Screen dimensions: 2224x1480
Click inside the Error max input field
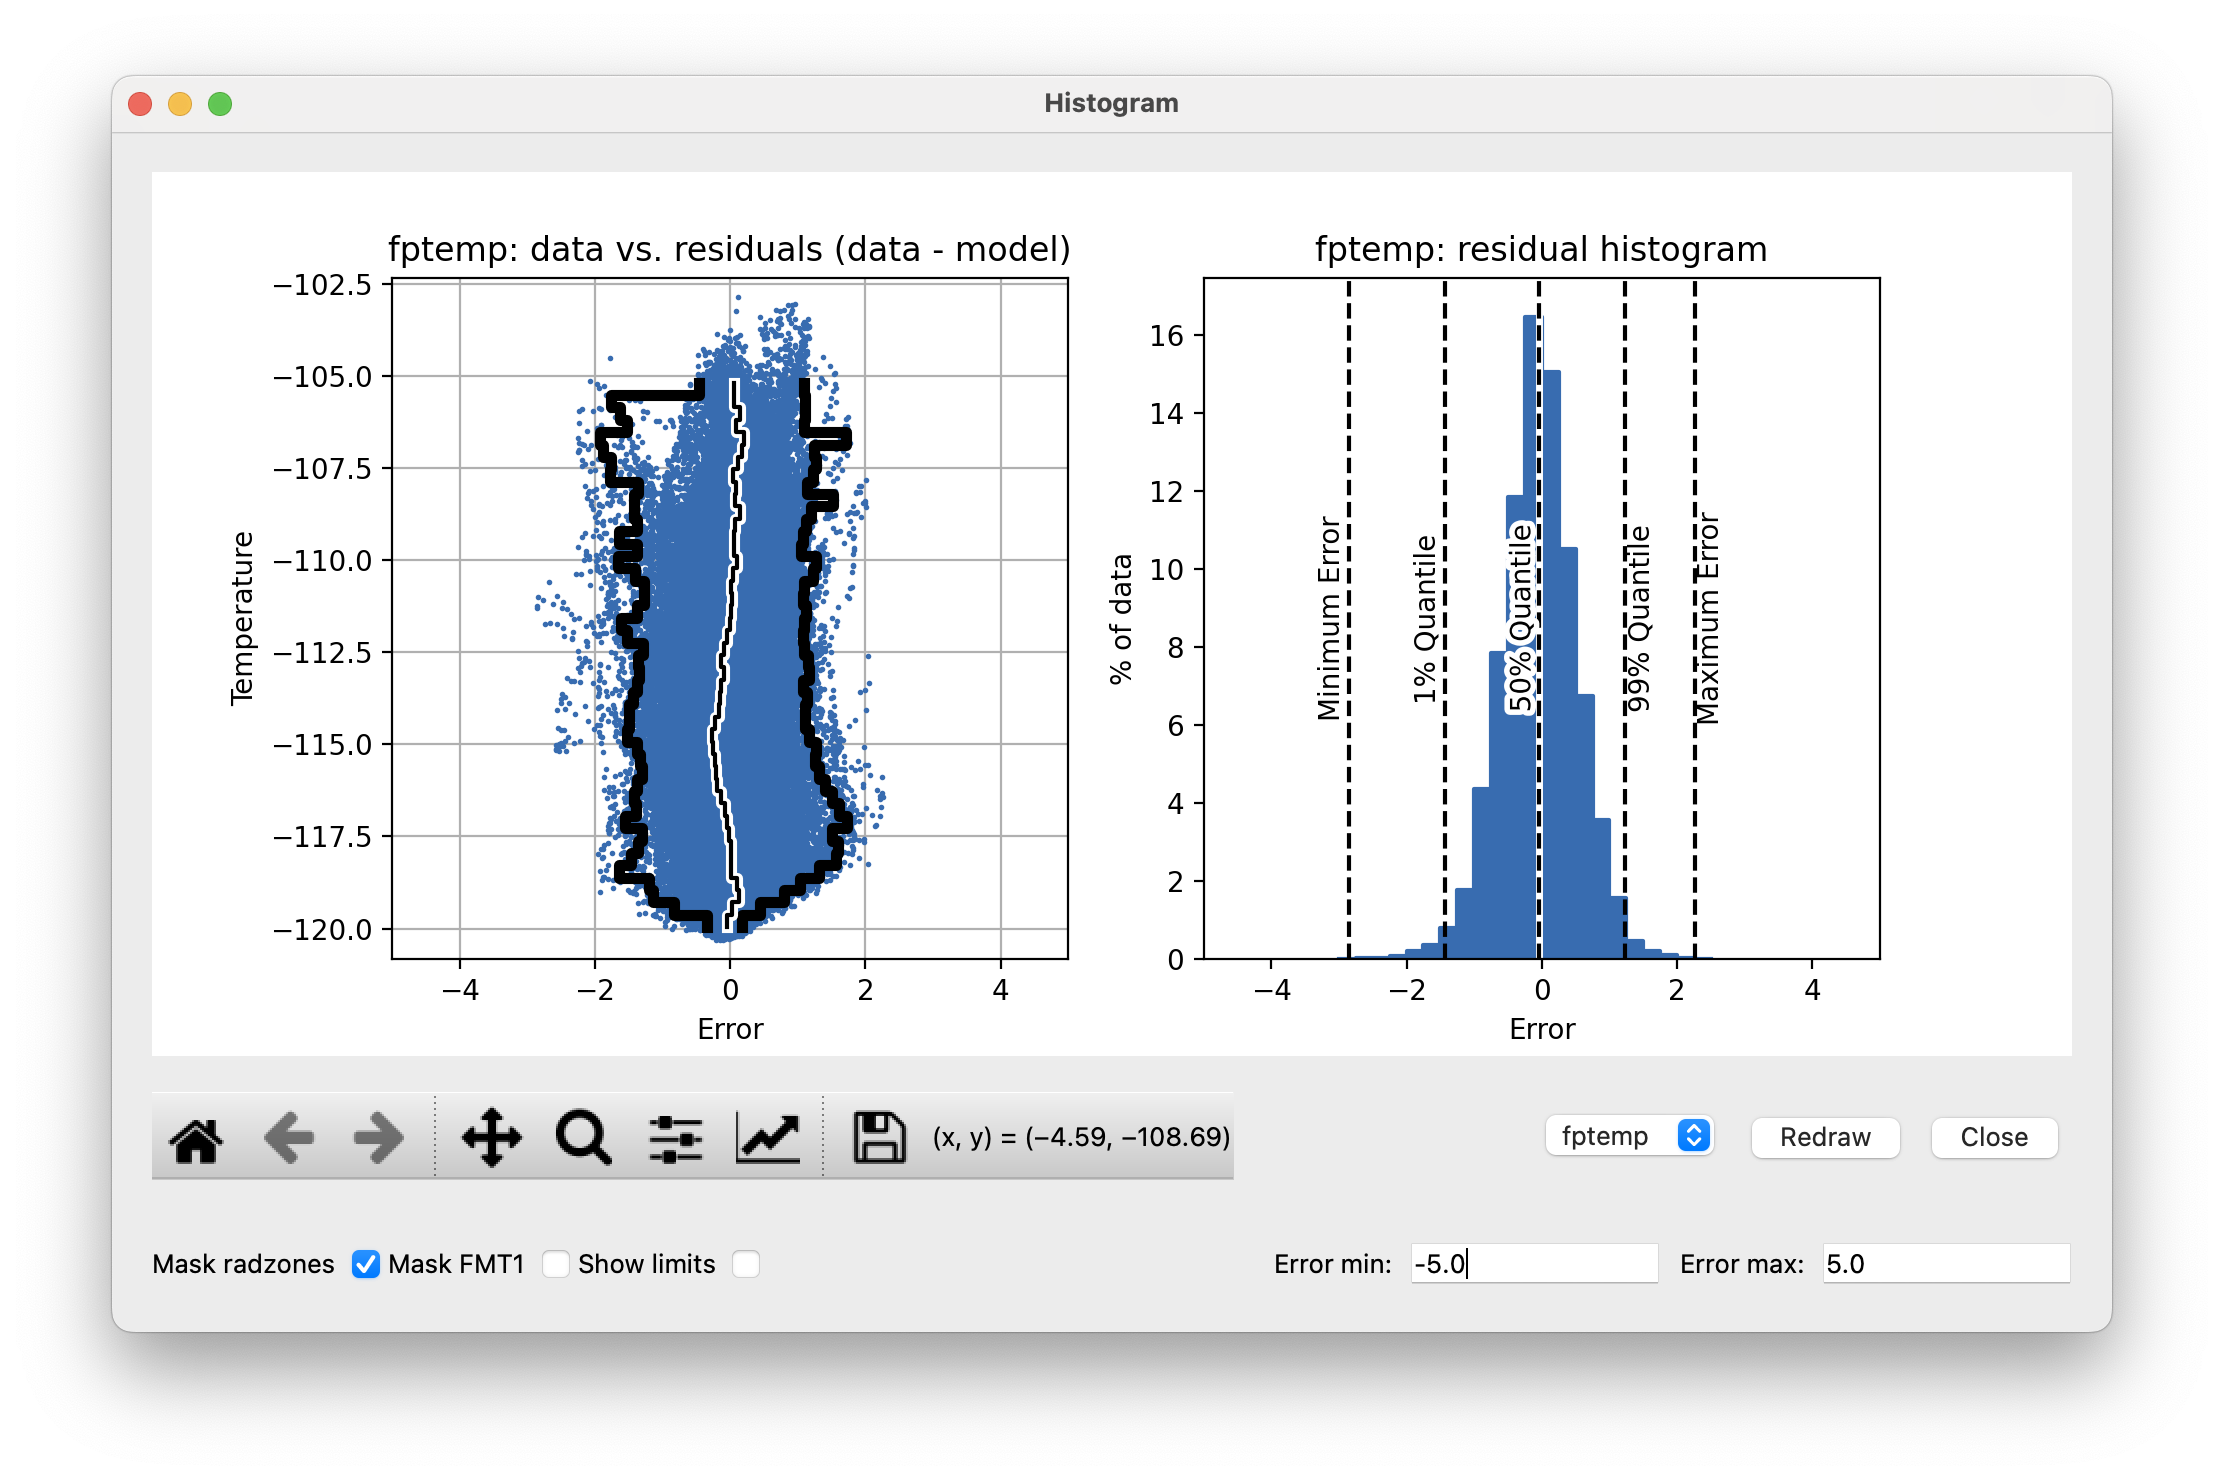[1945, 1264]
